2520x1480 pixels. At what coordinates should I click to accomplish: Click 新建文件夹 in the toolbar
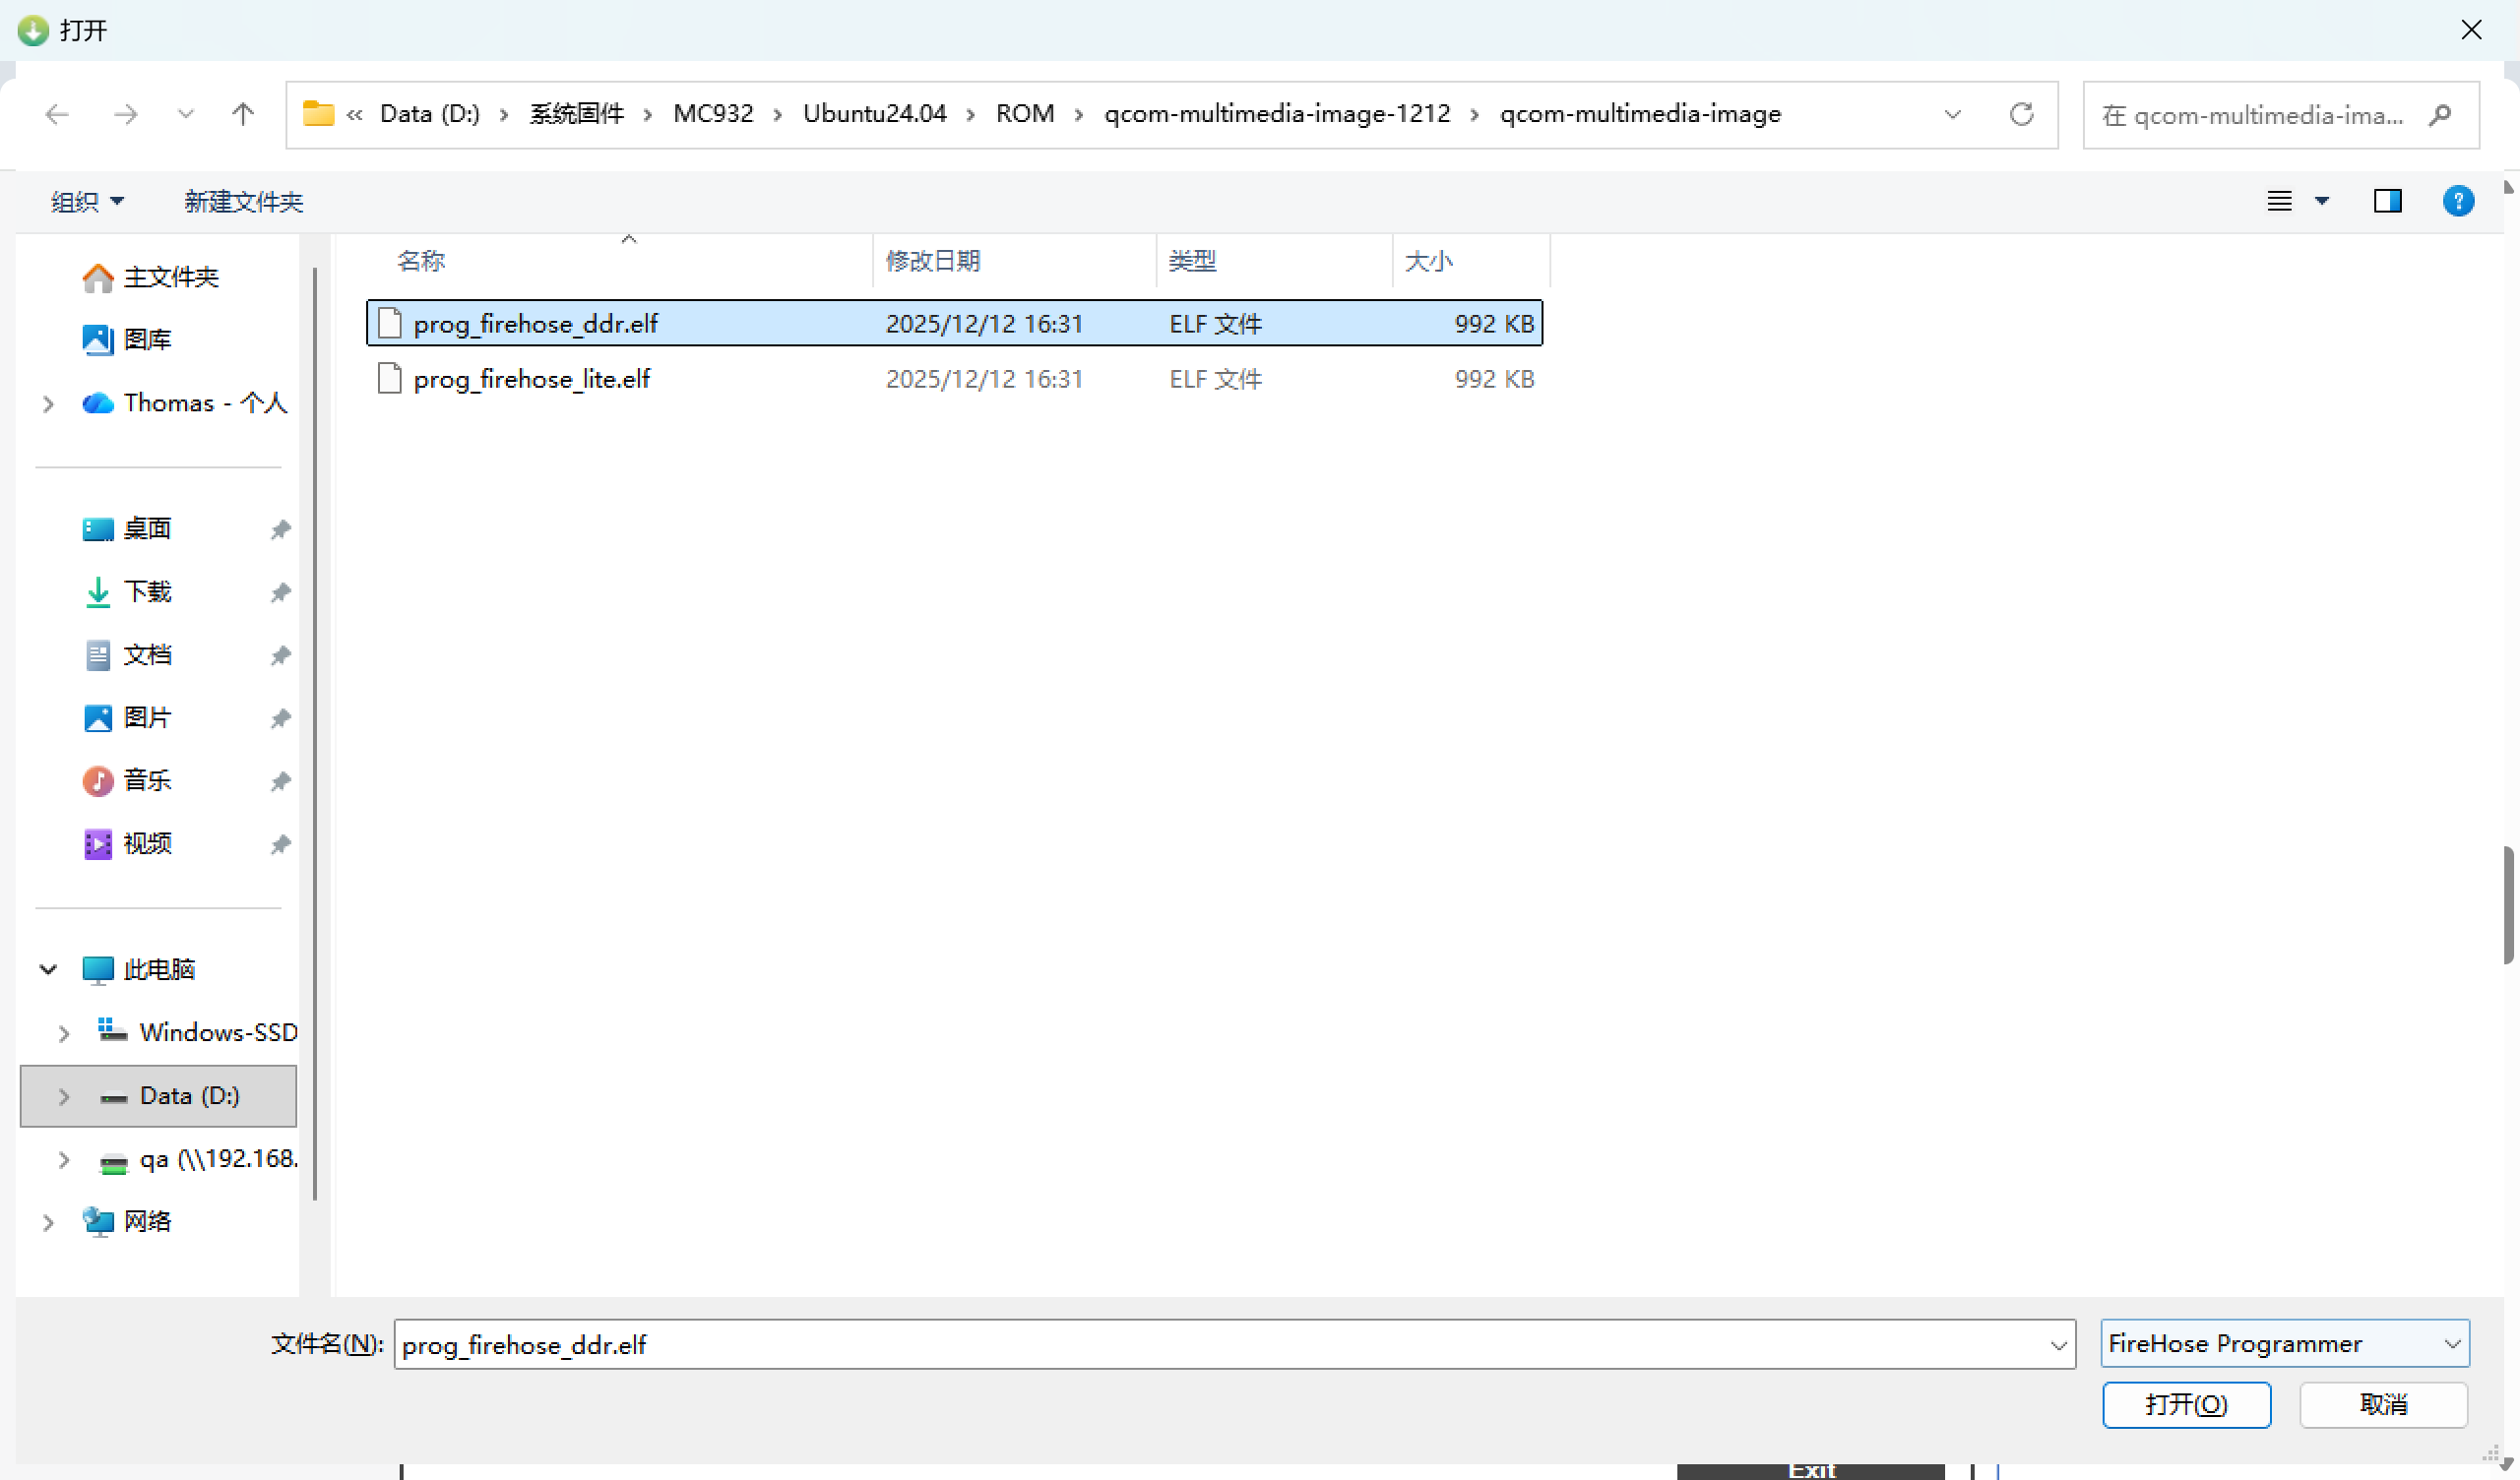tap(243, 202)
